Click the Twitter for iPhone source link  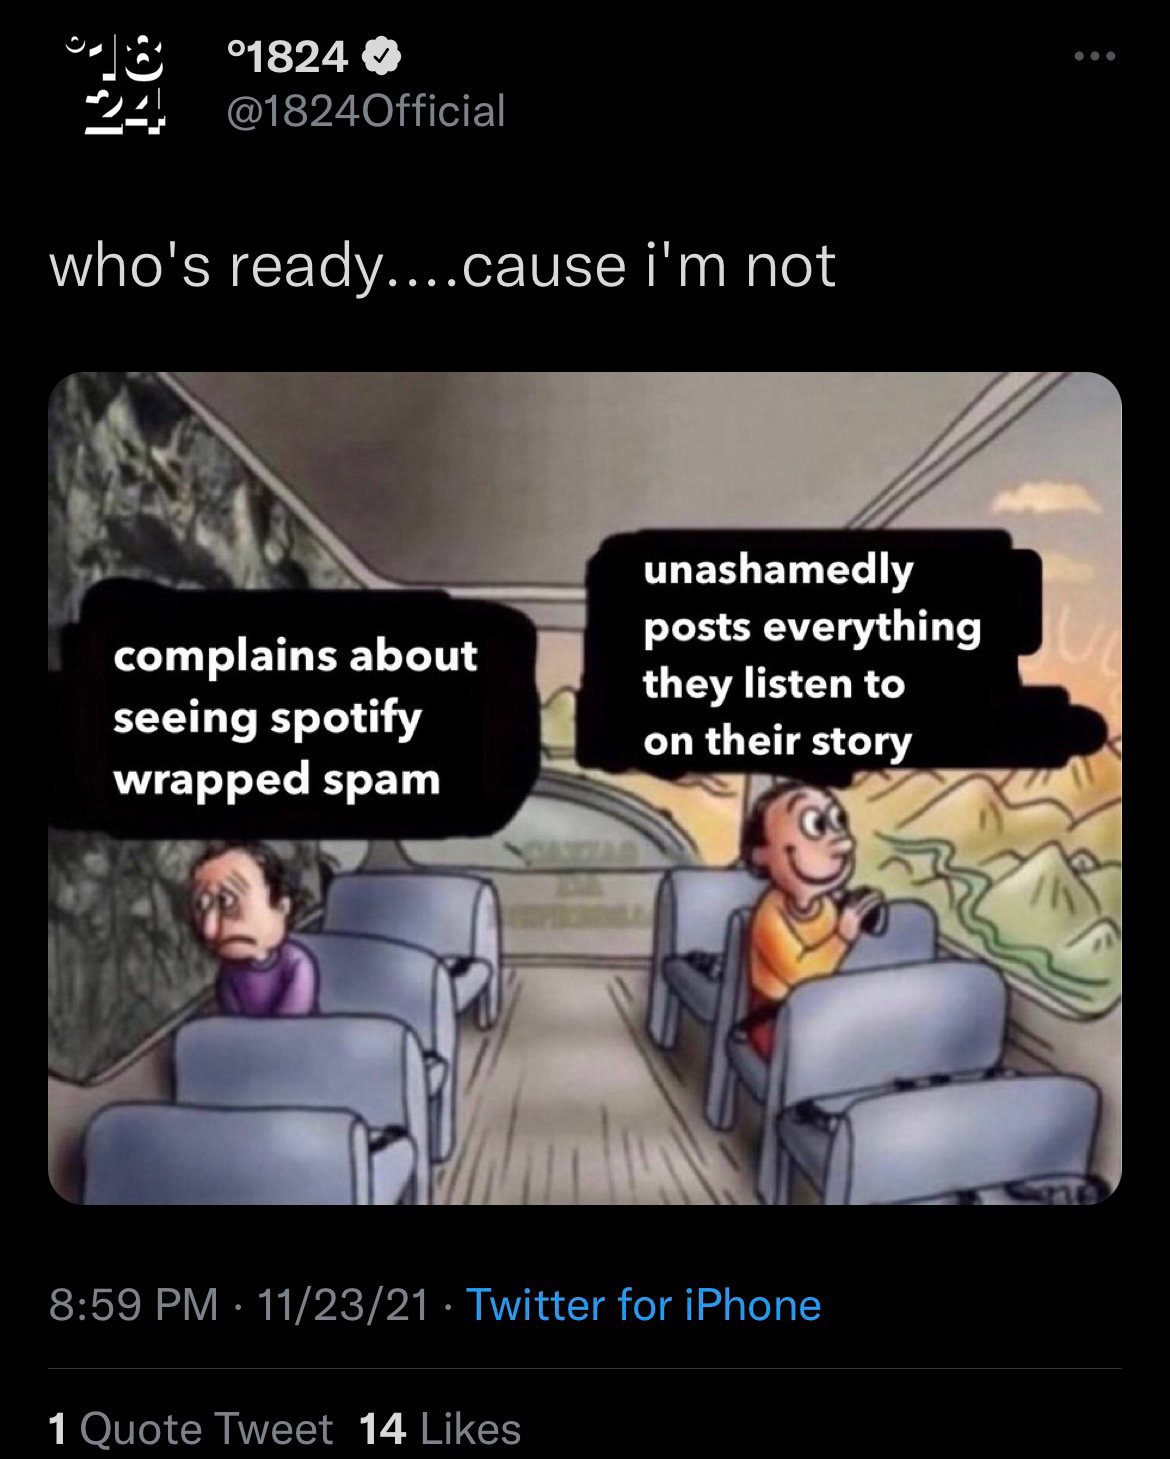644,1305
